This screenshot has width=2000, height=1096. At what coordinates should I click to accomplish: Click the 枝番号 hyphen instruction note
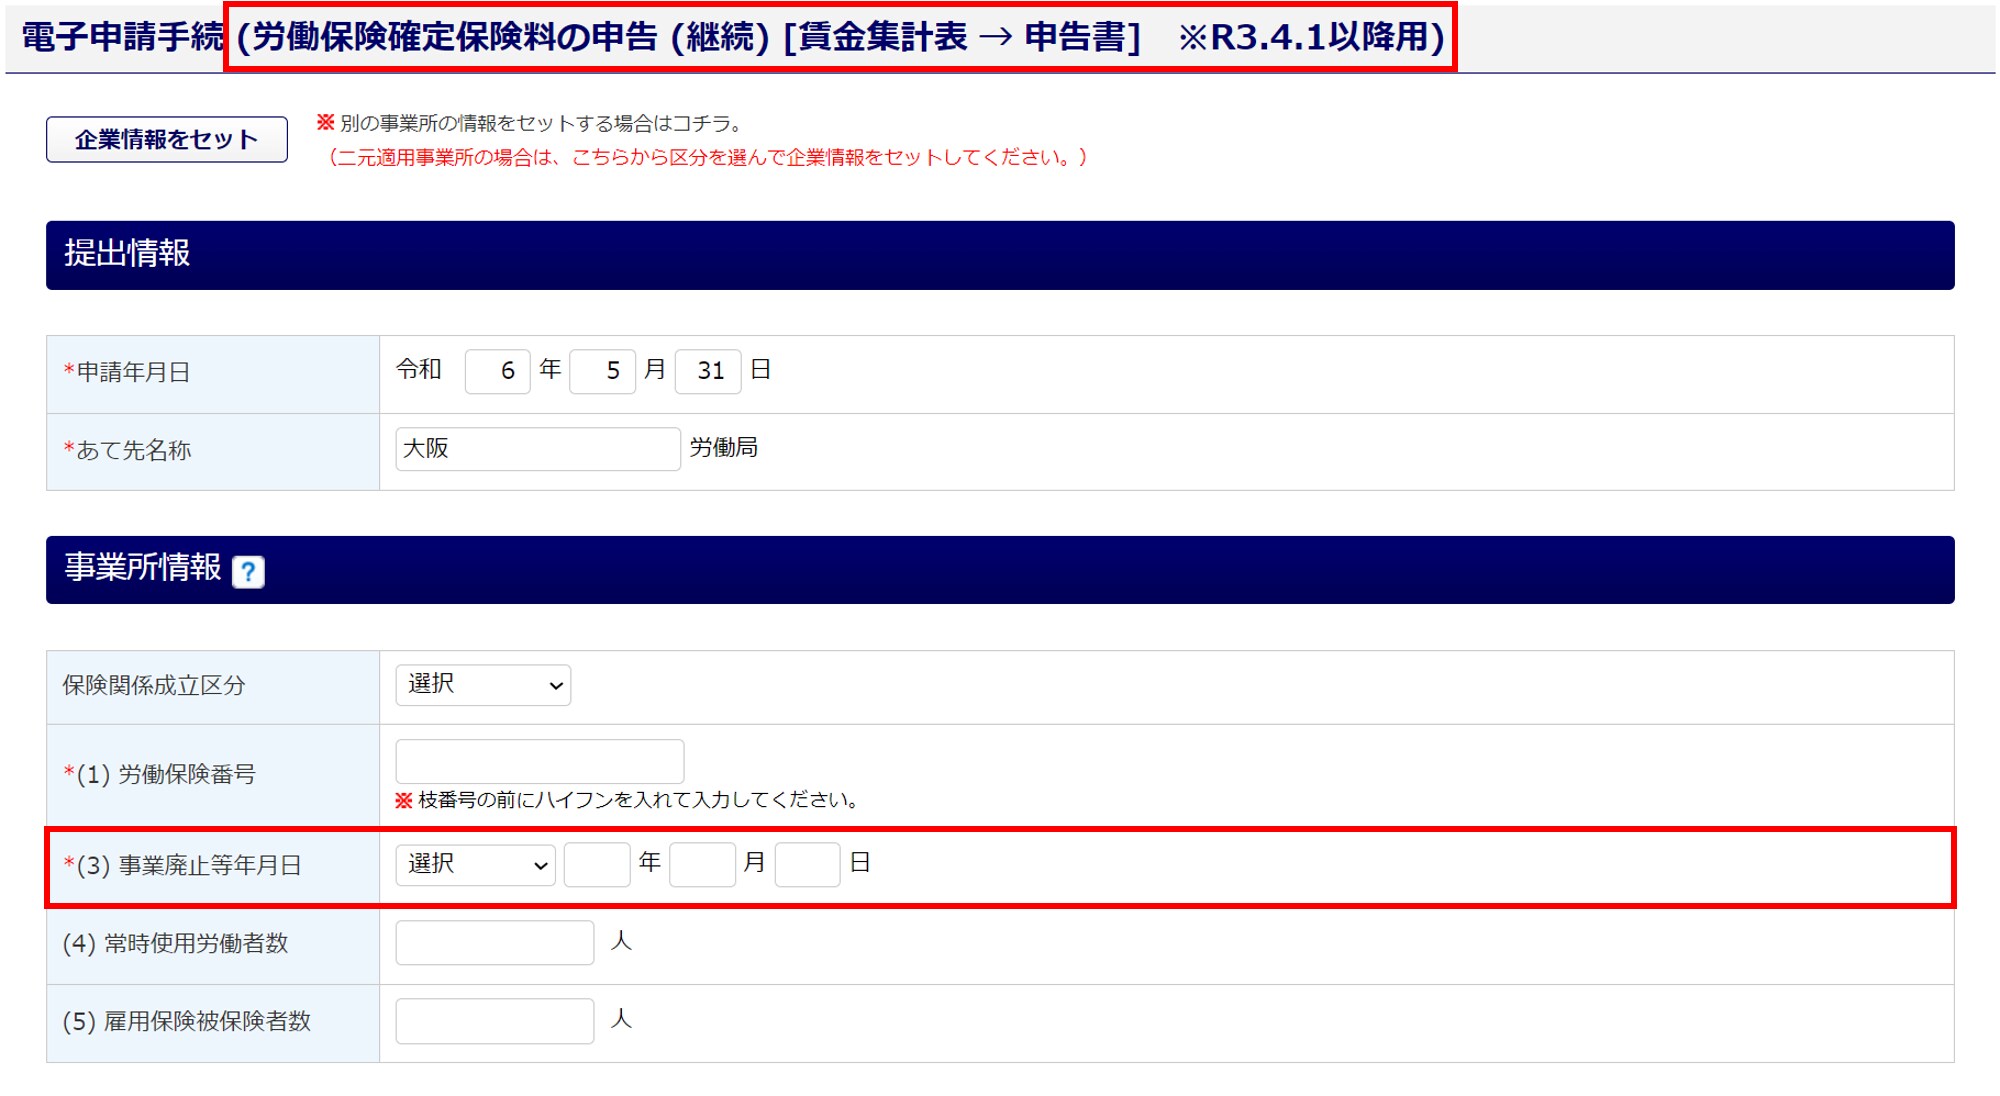tap(637, 800)
